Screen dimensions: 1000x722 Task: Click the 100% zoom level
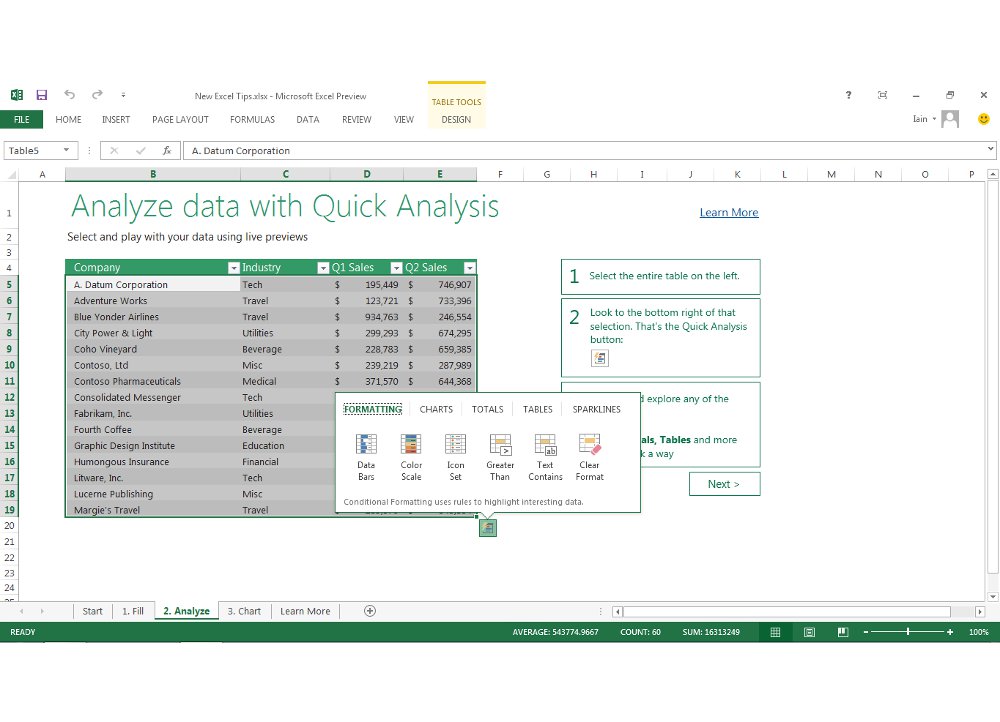pyautogui.click(x=979, y=632)
